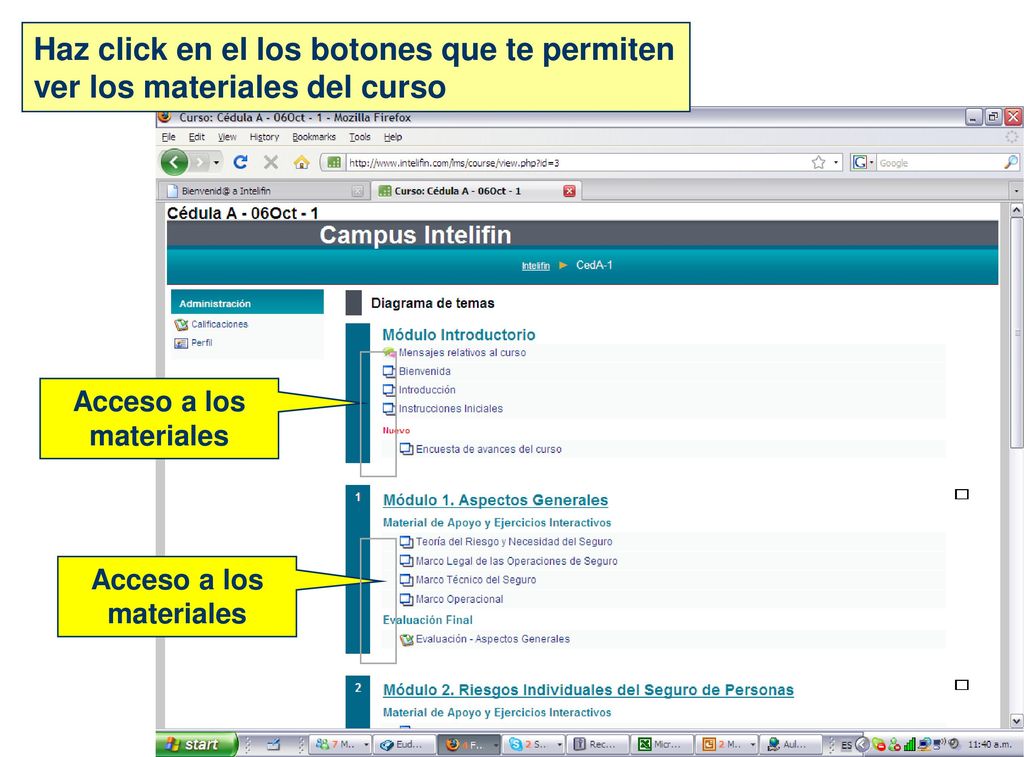This screenshot has width=1024, height=757.
Task: Open the Edit menu
Action: [197, 137]
